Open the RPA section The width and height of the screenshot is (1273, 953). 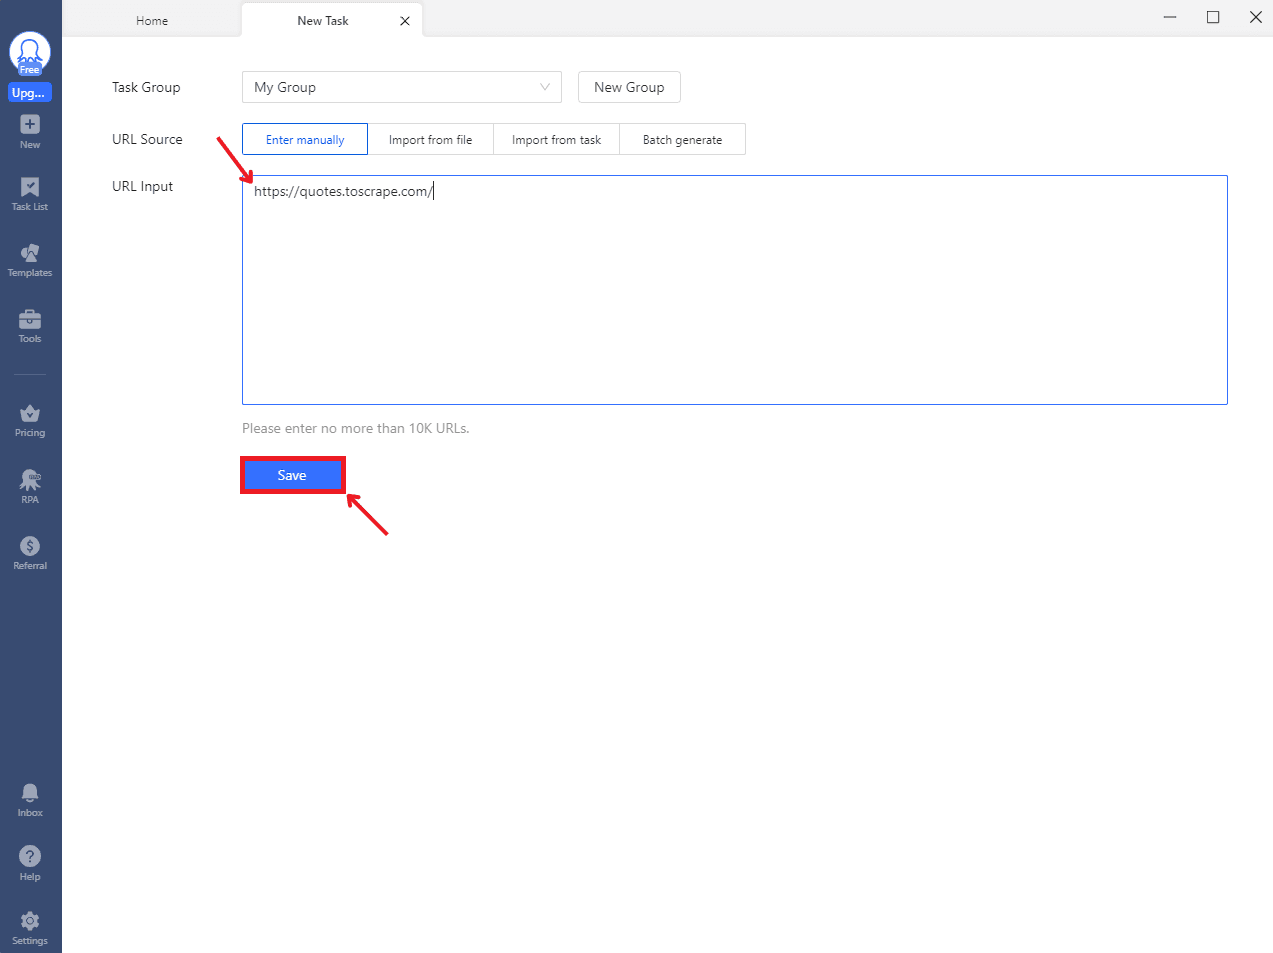(30, 481)
